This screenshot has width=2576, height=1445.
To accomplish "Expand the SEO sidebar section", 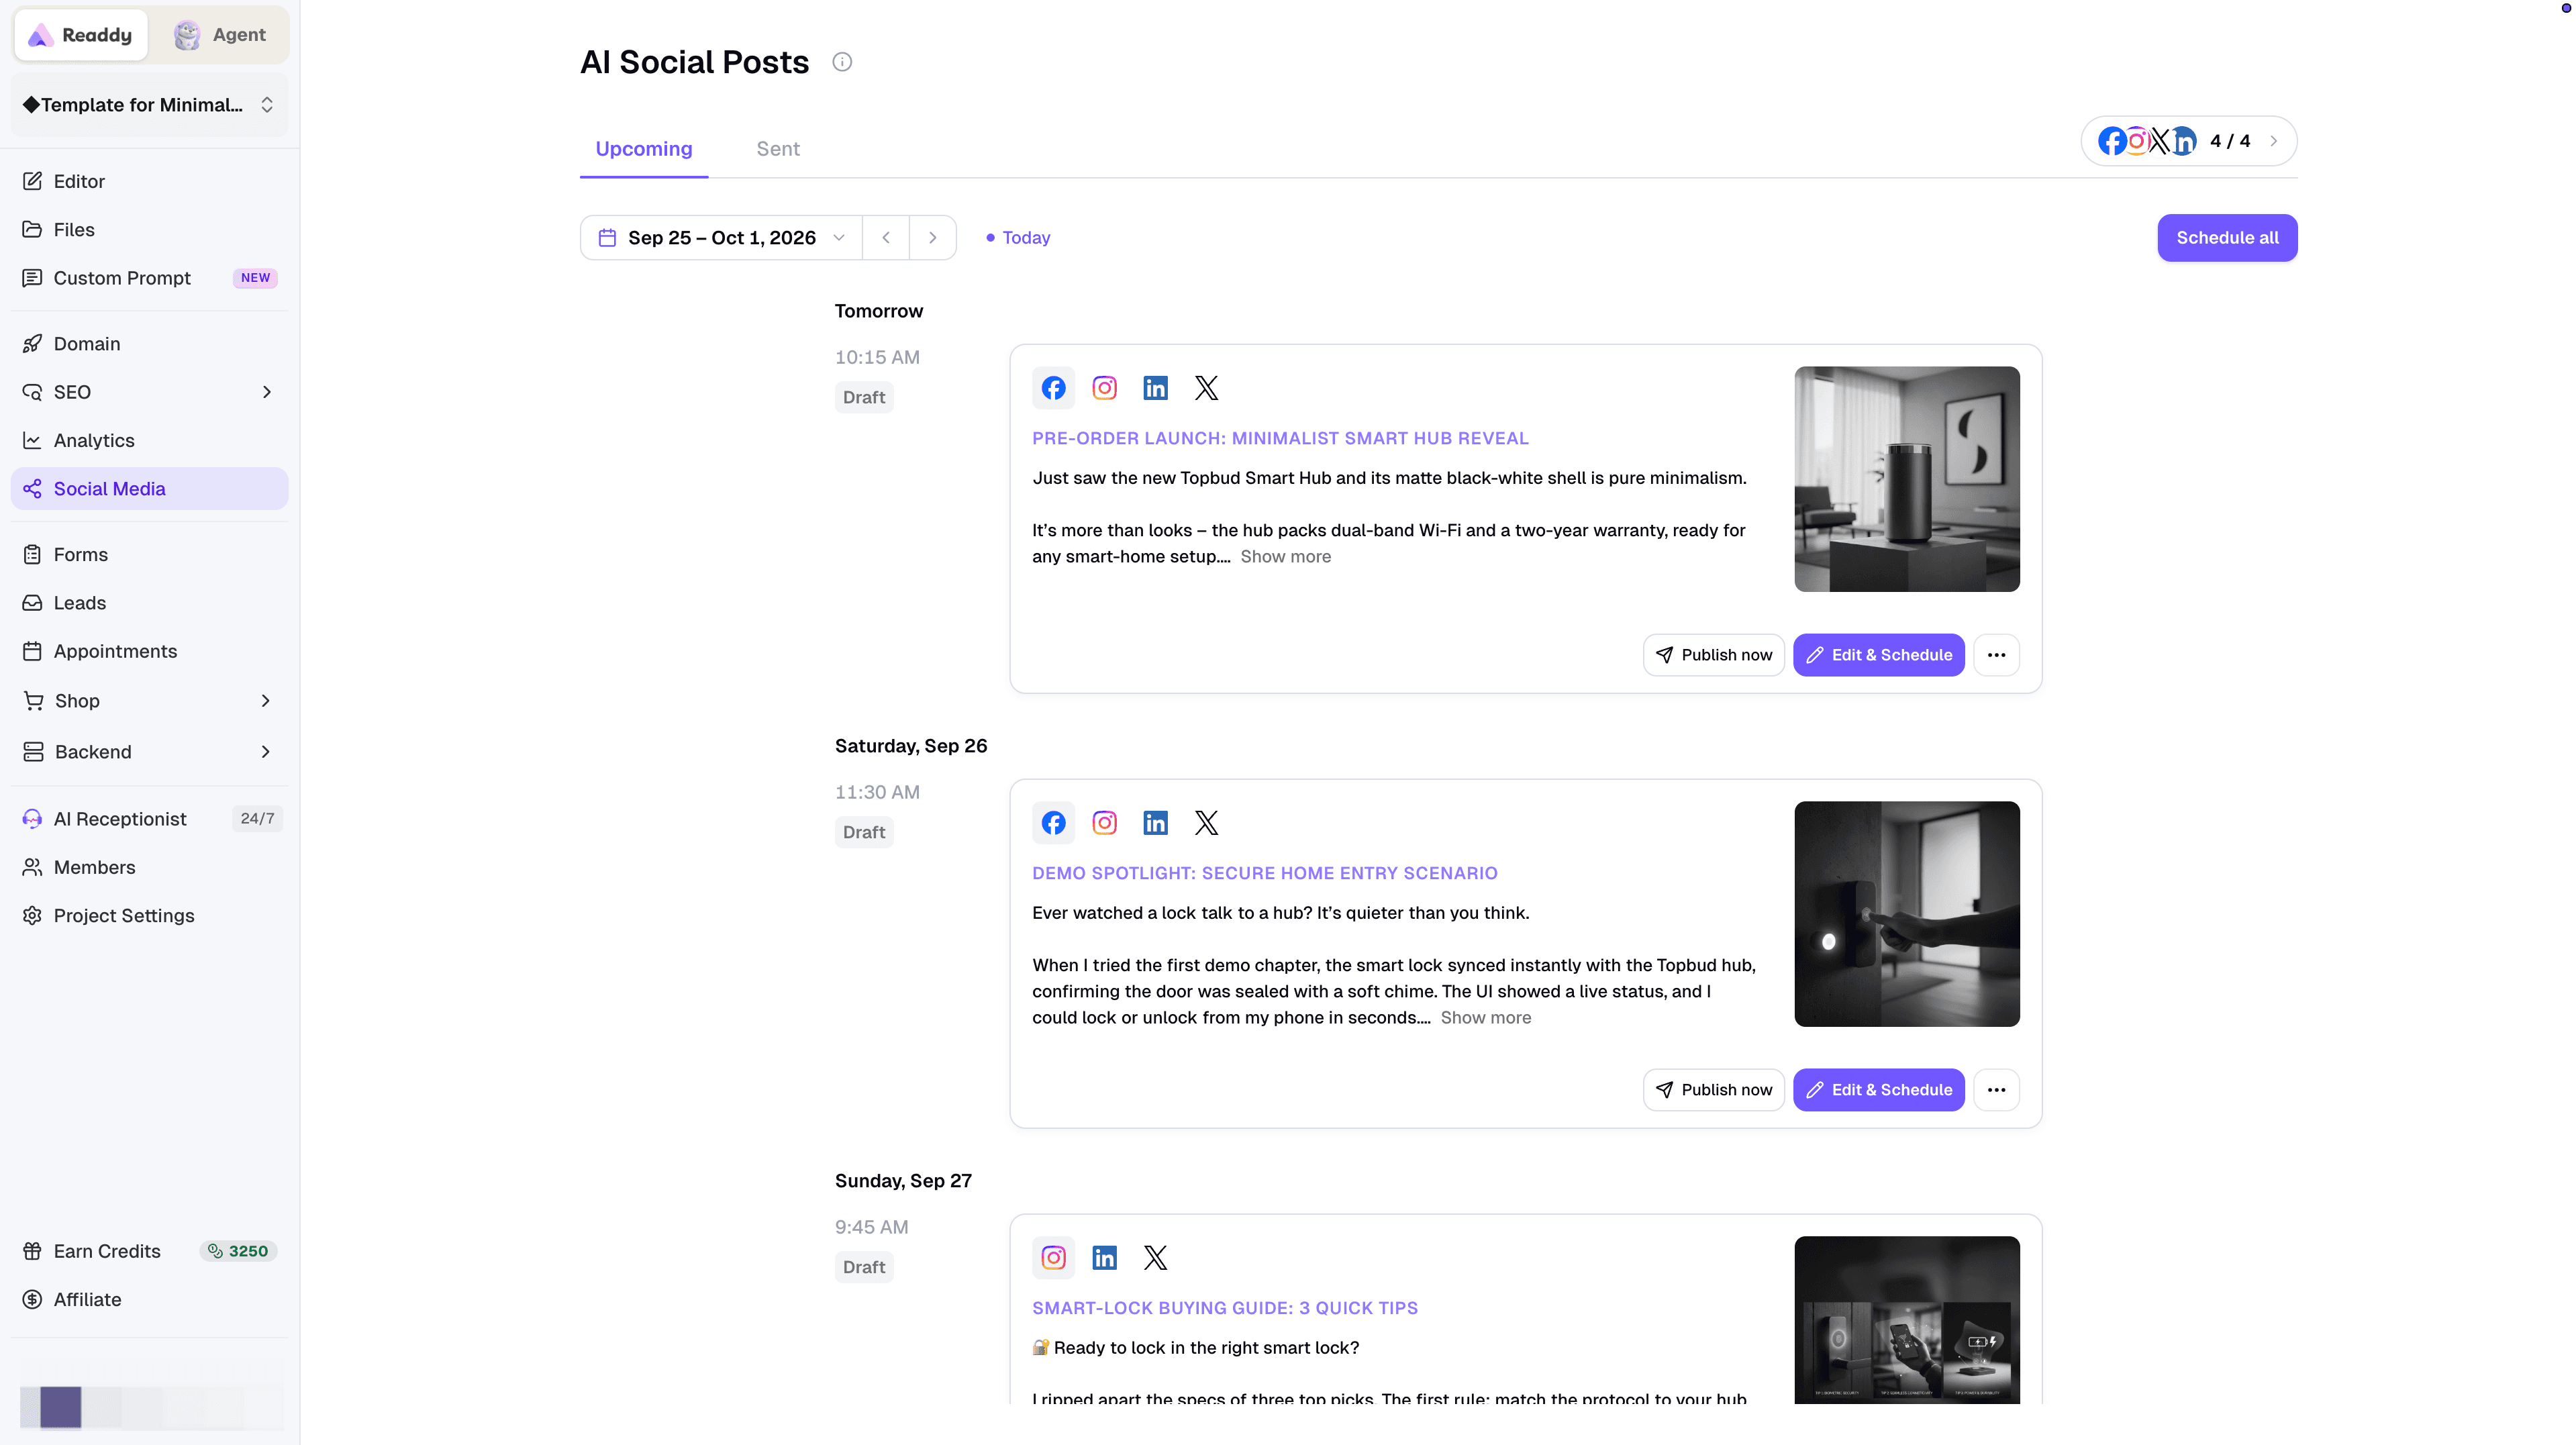I will pos(149,392).
